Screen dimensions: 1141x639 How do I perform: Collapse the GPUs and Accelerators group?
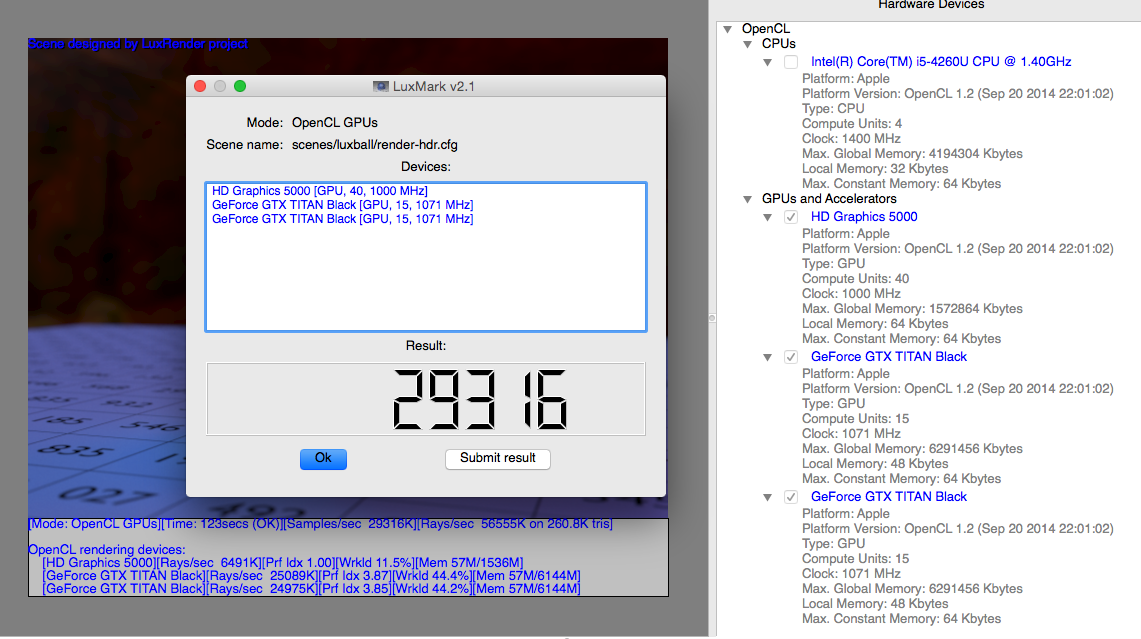pos(747,199)
